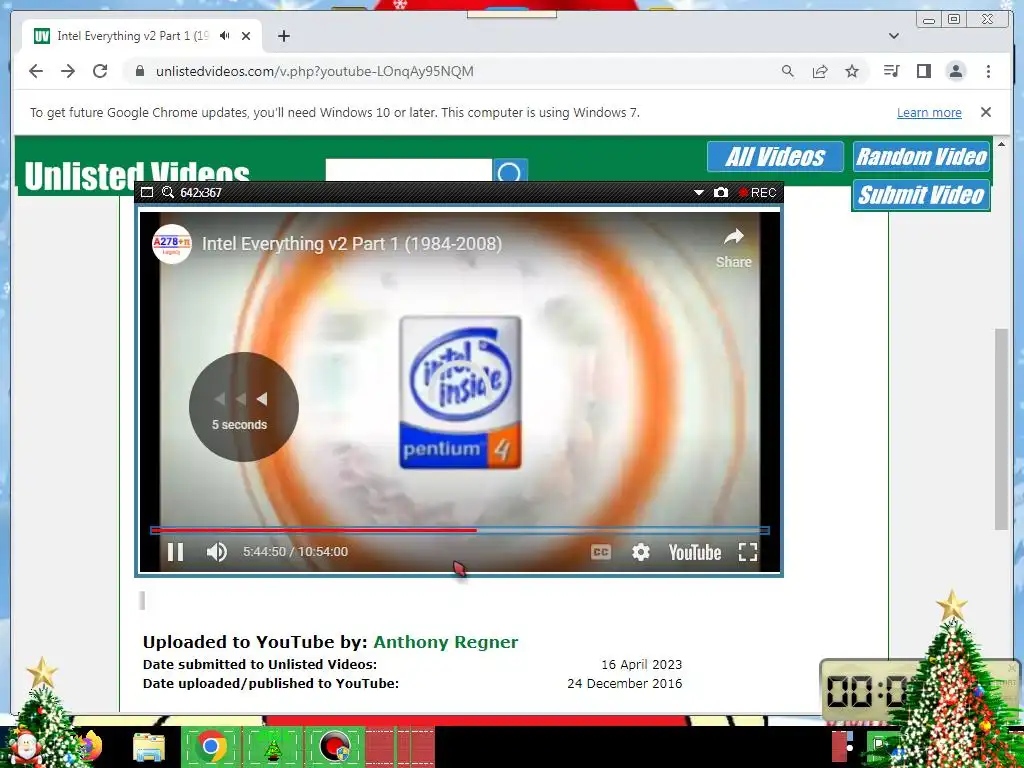
Task: Expand recorder dropdown triangle
Action: [698, 193]
